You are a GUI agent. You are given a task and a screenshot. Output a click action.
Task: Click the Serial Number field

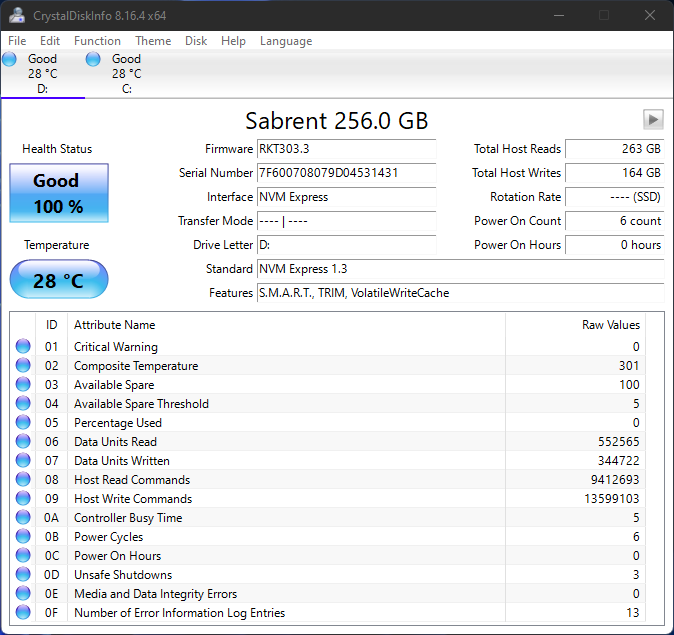click(346, 173)
